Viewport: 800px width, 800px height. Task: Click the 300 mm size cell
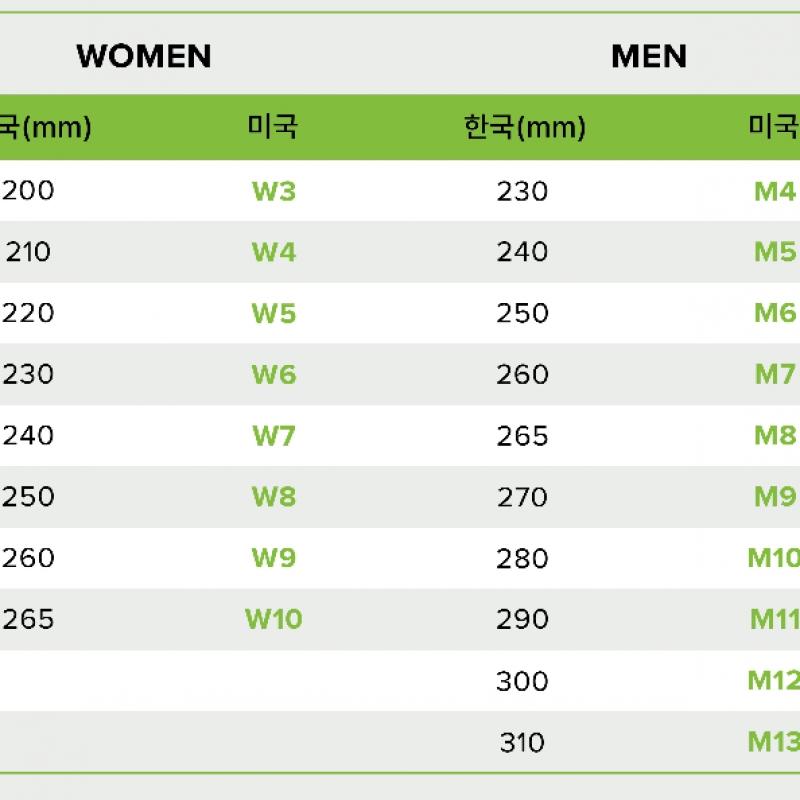tap(522, 681)
